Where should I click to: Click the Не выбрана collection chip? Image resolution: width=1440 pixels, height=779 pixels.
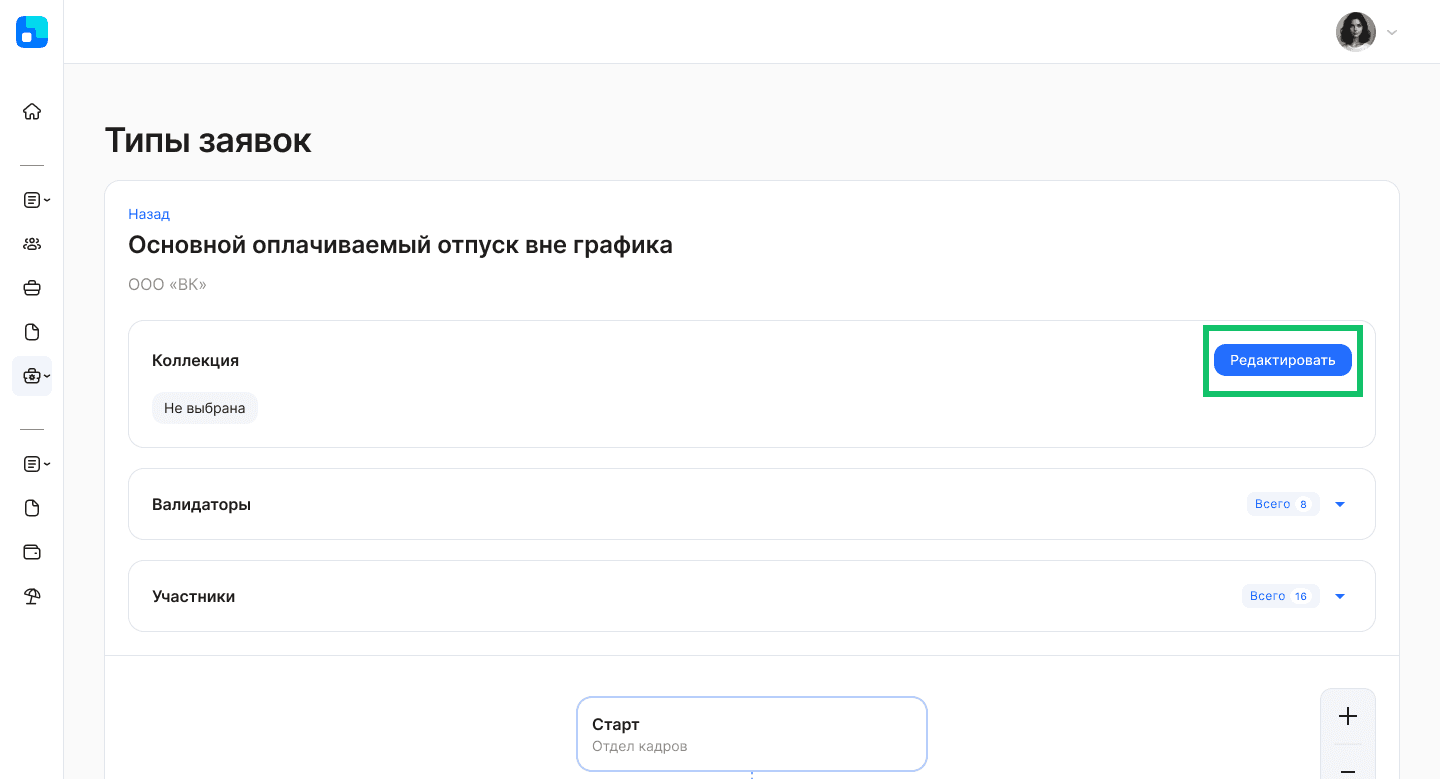pyautogui.click(x=205, y=408)
